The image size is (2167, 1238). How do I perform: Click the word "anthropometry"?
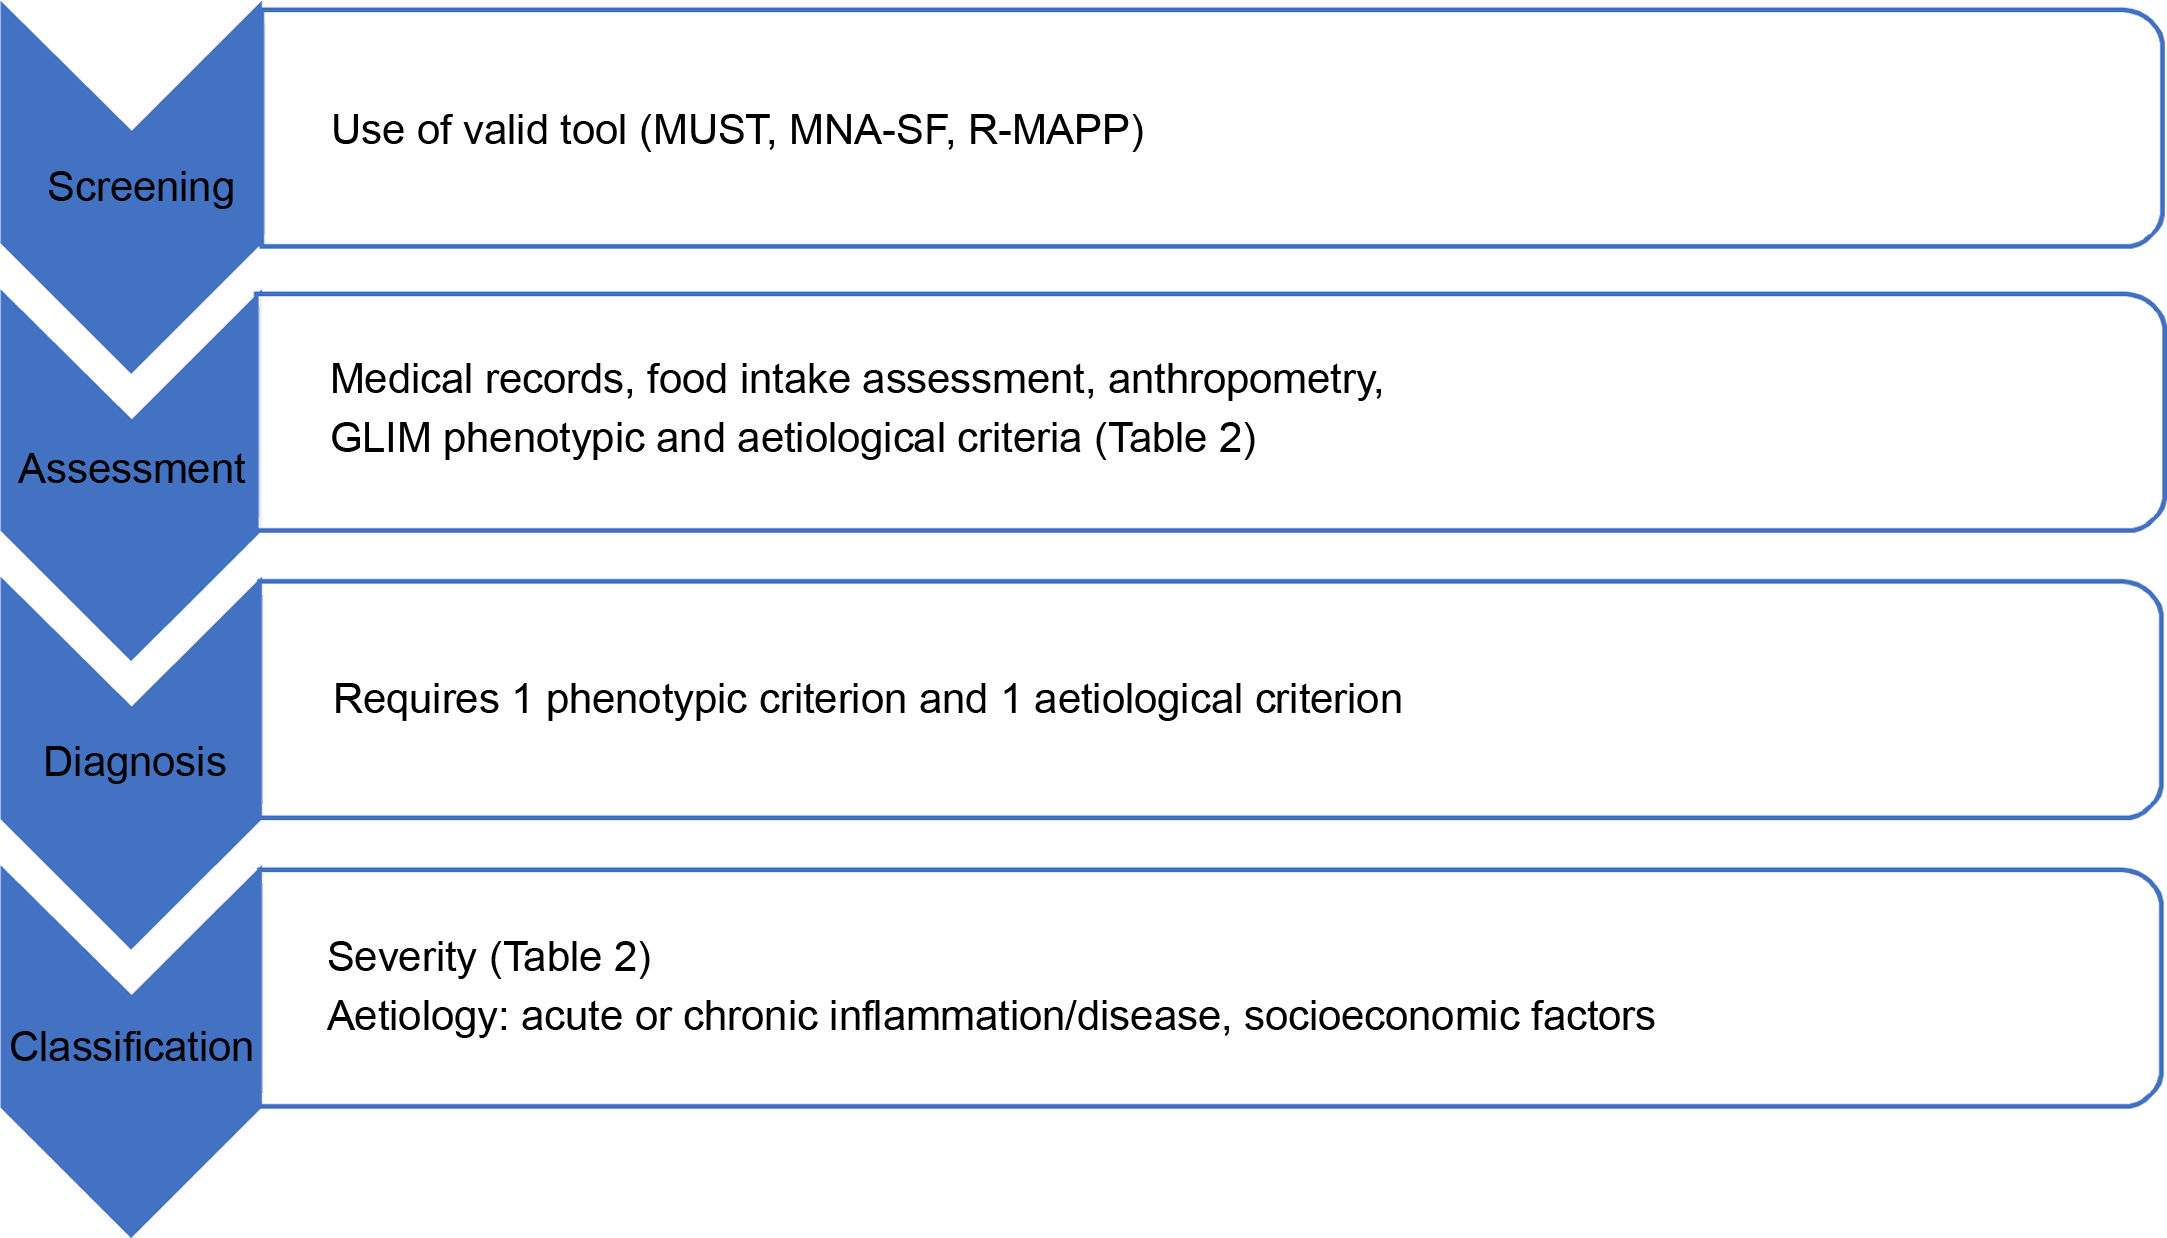coord(1244,379)
